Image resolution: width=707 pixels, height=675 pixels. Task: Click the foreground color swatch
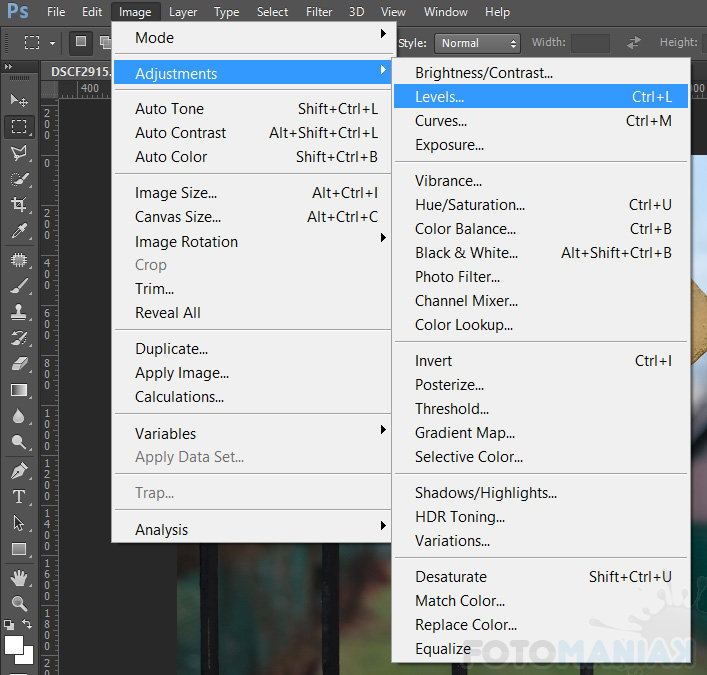coord(13,644)
